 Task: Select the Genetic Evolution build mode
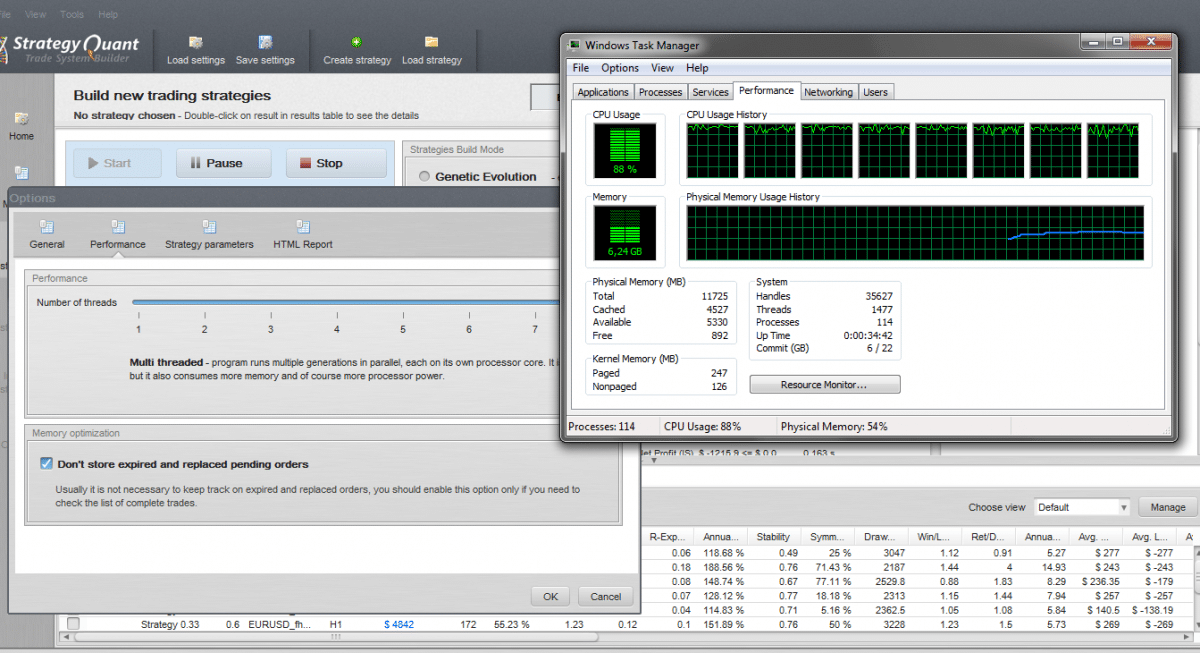tap(425, 177)
